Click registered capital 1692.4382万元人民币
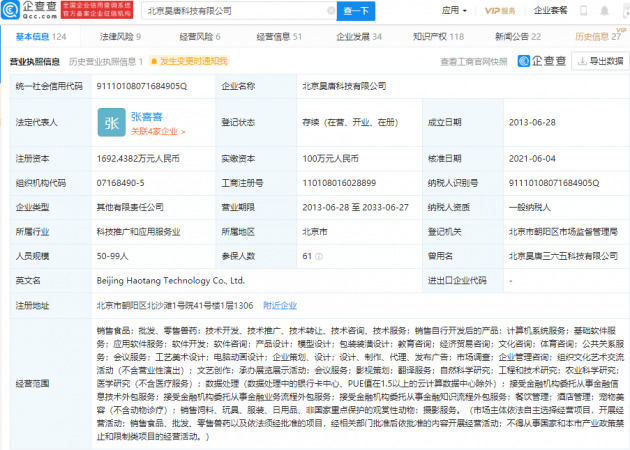 tap(138, 159)
